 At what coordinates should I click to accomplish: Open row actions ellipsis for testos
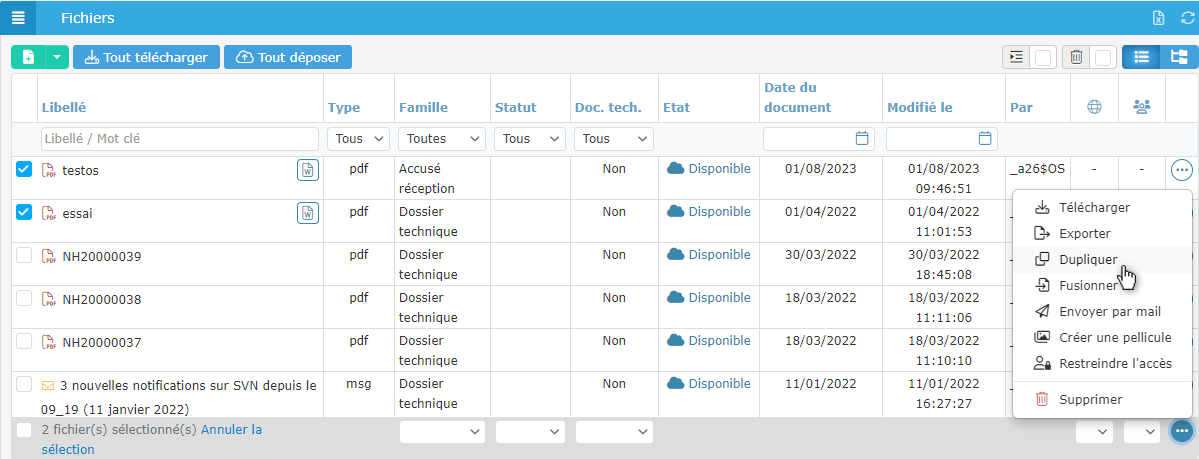coord(1181,170)
